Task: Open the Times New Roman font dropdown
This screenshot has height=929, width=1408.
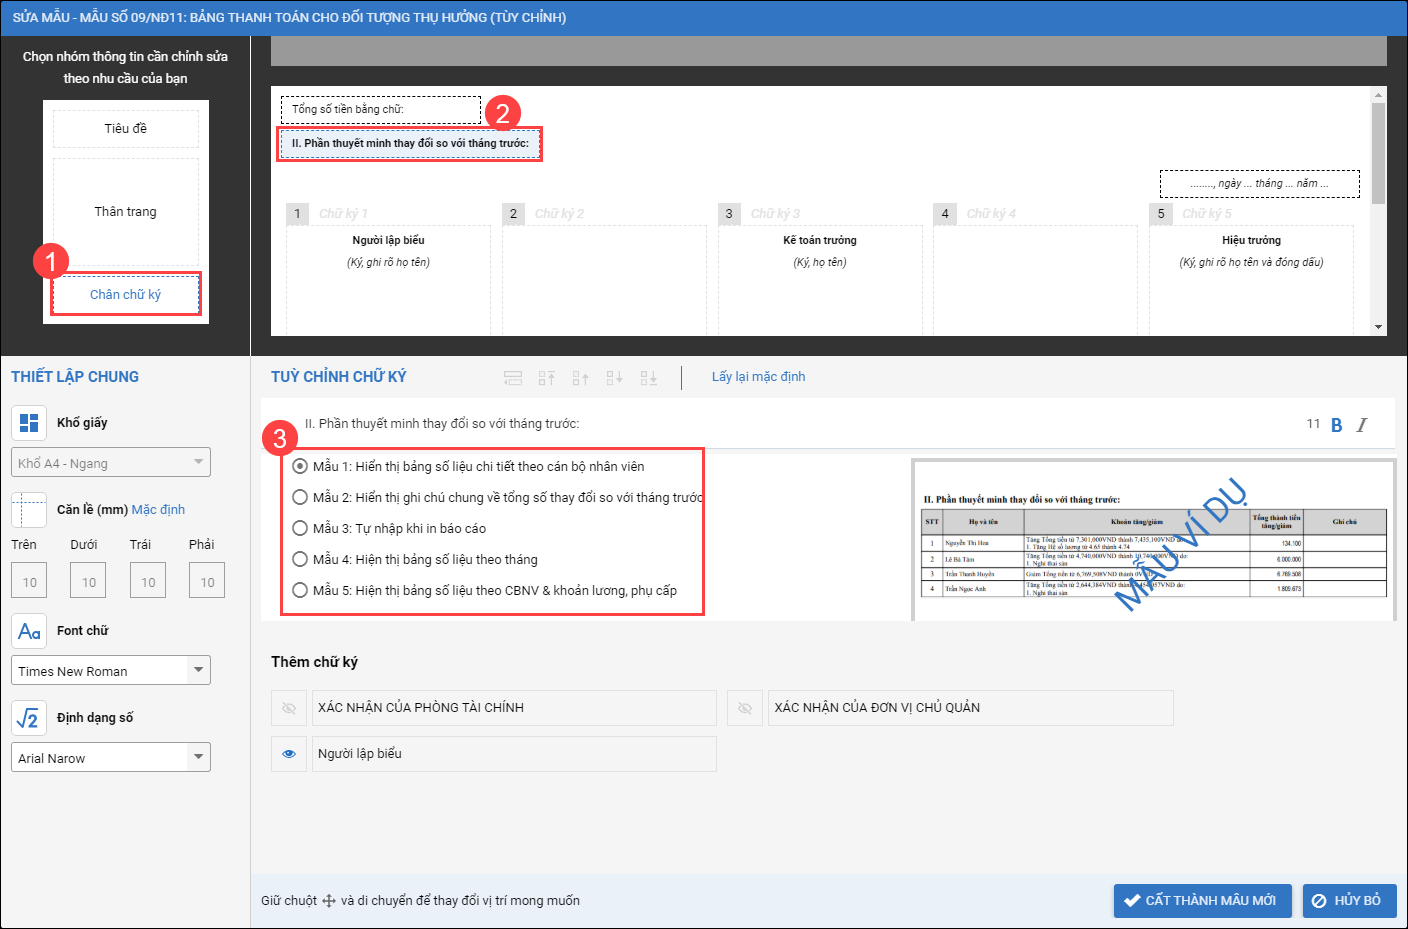Action: pyautogui.click(x=198, y=670)
